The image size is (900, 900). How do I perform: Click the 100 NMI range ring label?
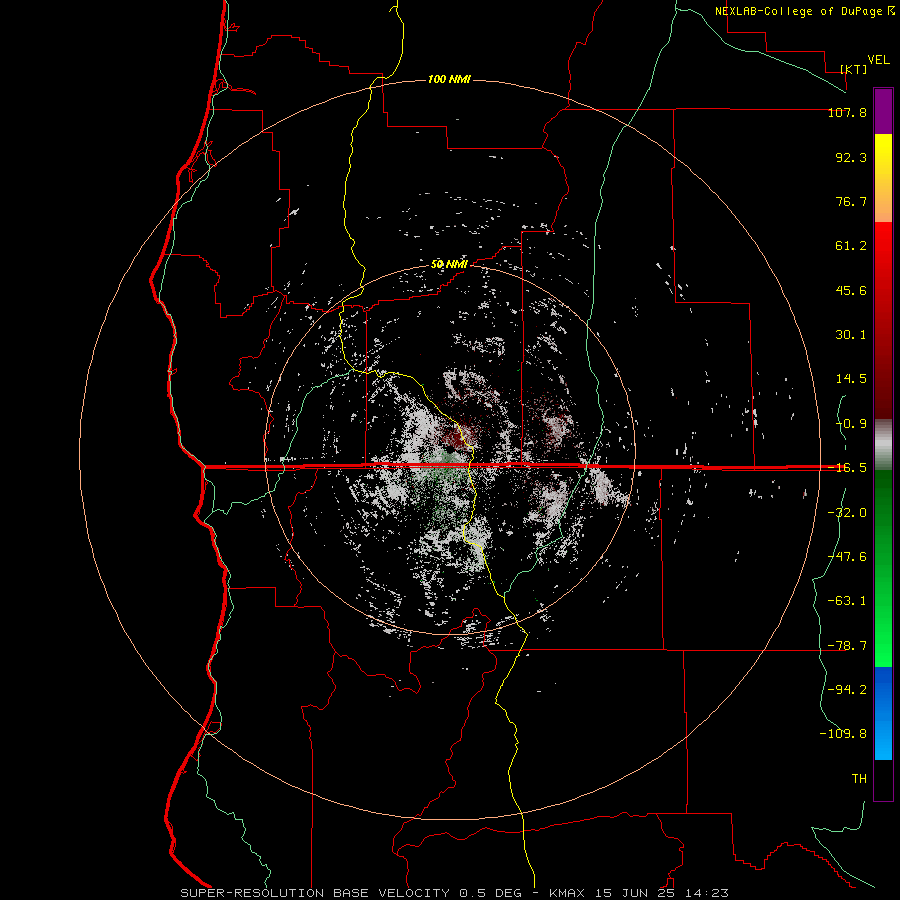(x=449, y=79)
